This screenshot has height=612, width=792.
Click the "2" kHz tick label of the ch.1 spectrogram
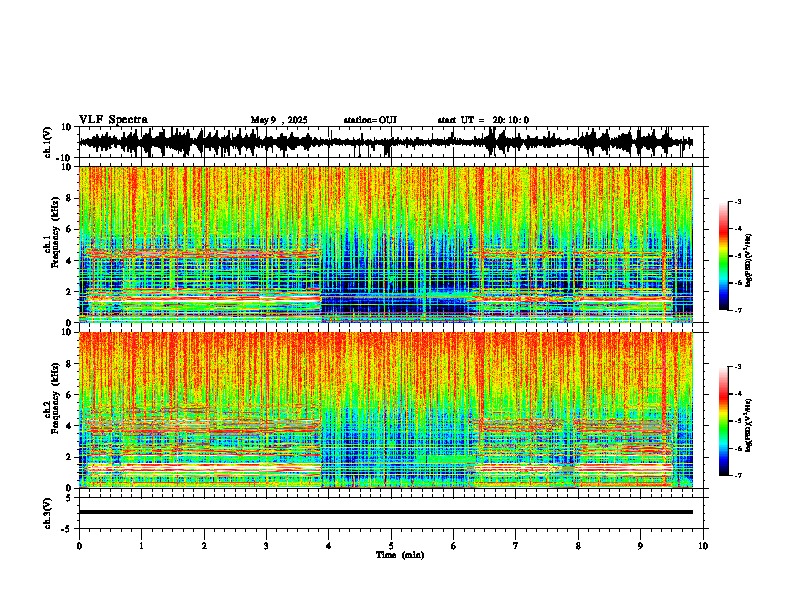[x=71, y=292]
